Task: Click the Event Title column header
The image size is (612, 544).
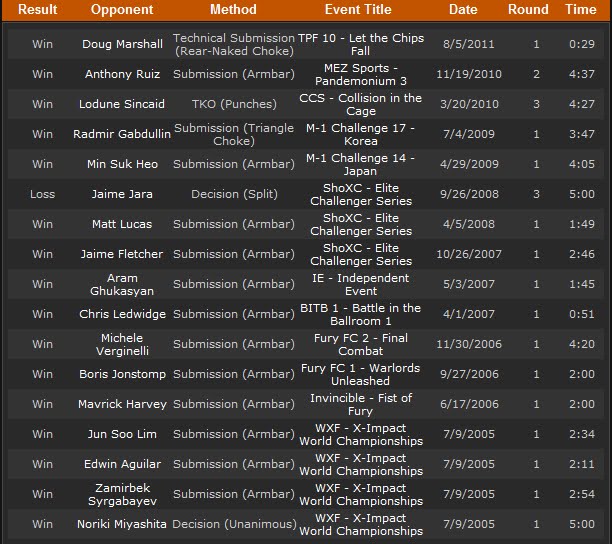Action: coord(358,9)
